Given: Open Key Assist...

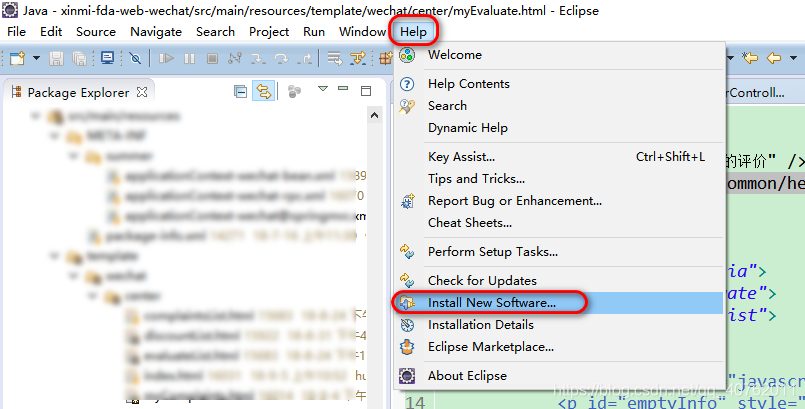Looking at the screenshot, I should 559,157.
